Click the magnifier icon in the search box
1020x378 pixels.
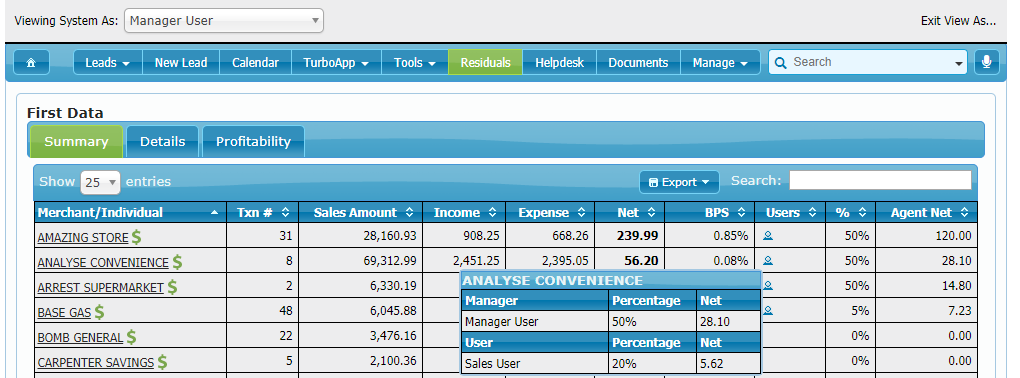(x=781, y=62)
